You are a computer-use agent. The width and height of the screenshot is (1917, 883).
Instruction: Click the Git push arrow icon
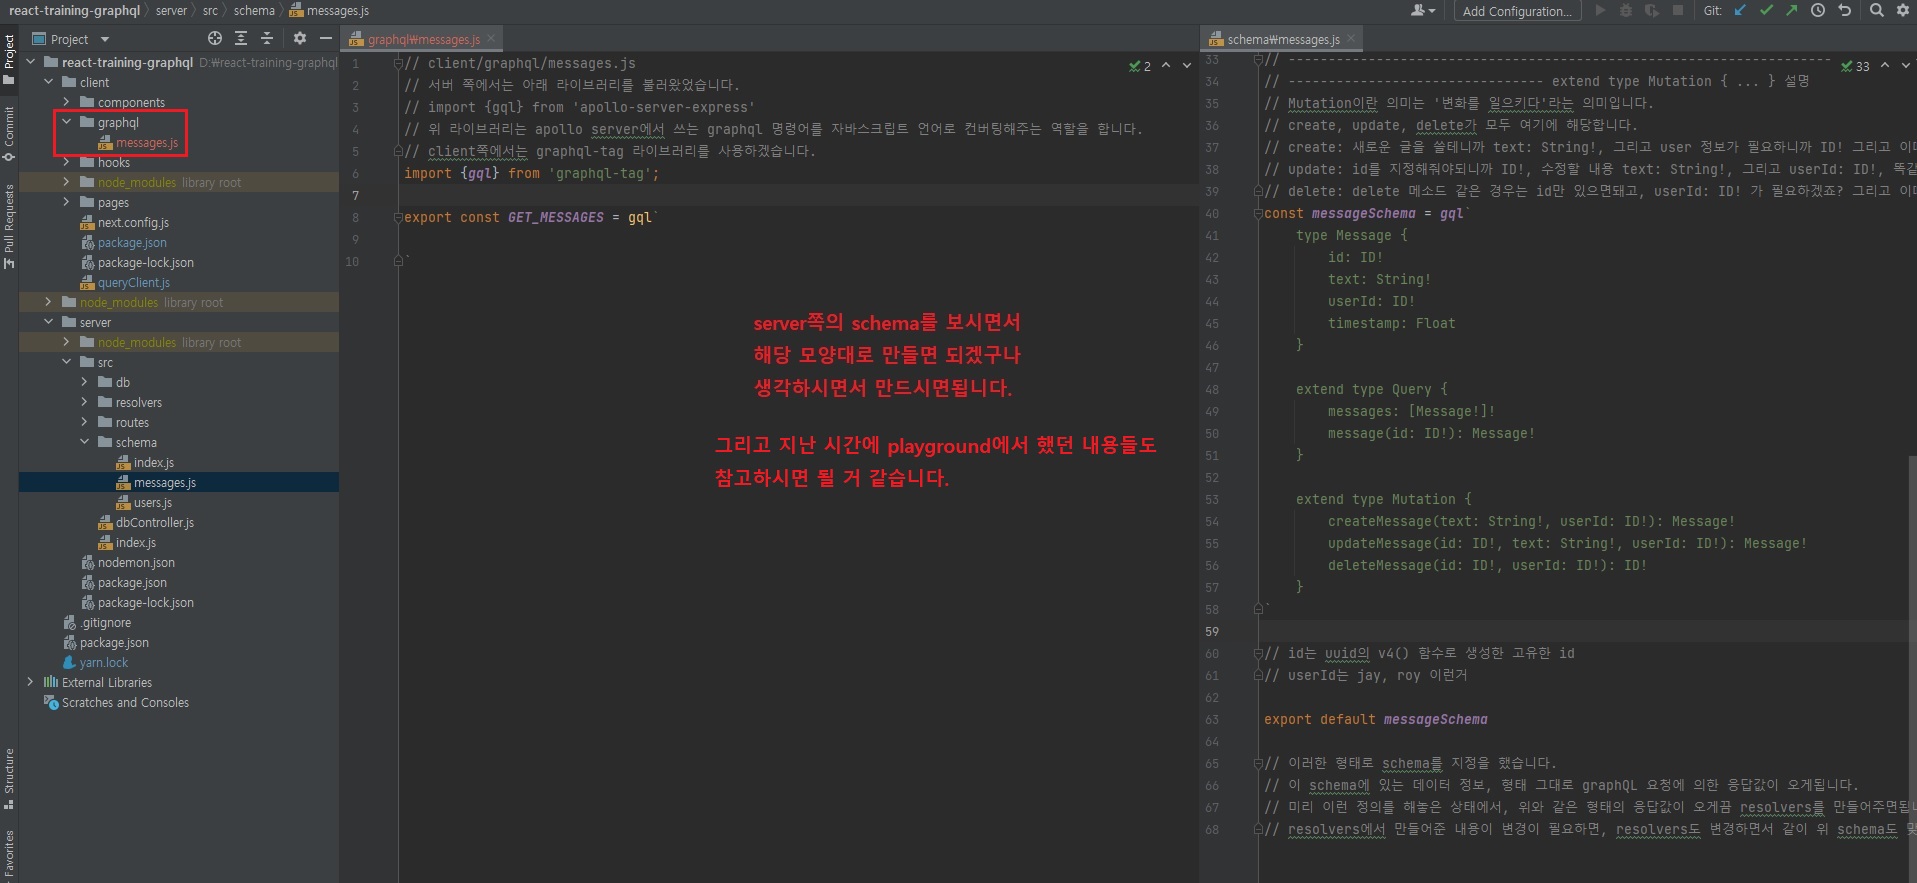click(1791, 11)
